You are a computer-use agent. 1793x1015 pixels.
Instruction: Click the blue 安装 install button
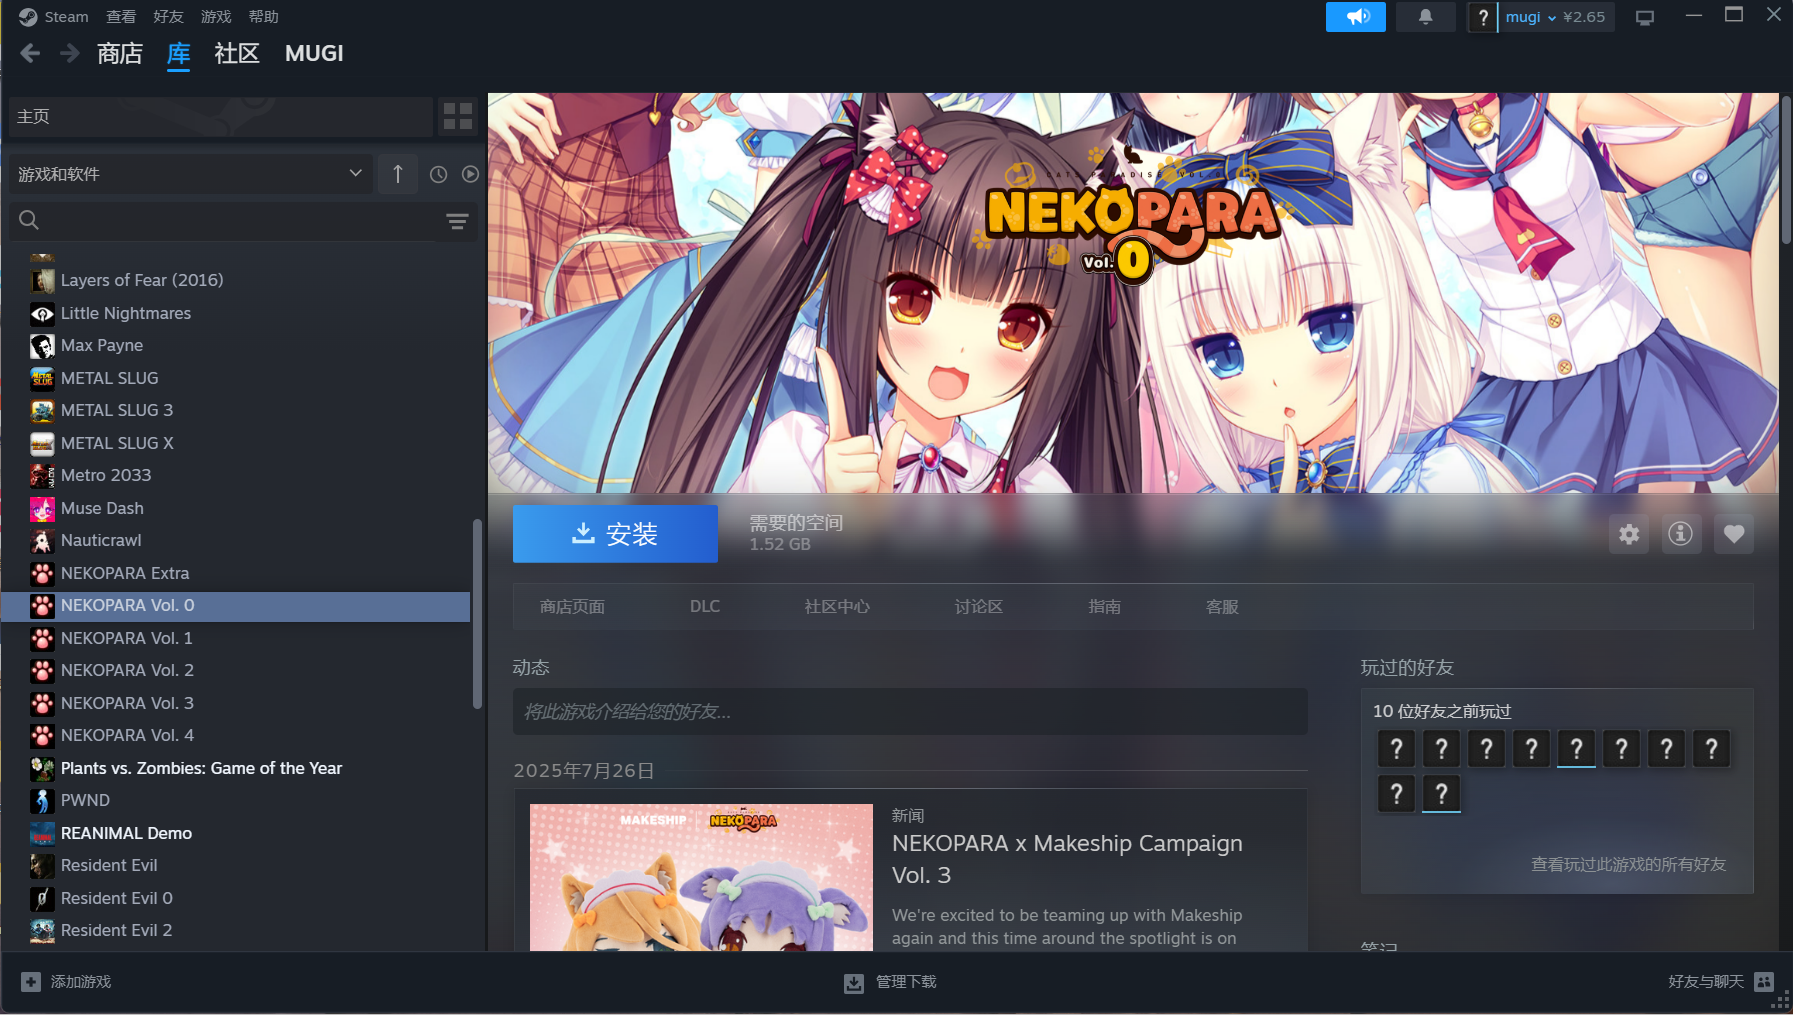(x=614, y=533)
